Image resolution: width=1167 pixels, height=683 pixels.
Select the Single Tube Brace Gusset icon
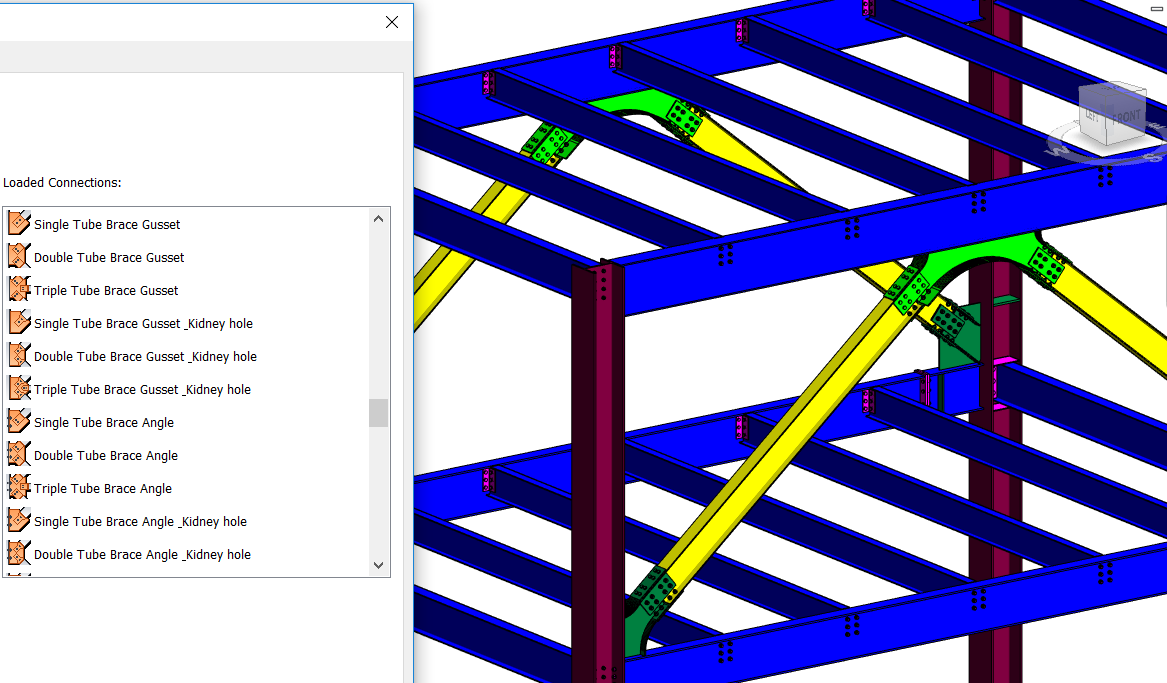[18, 223]
